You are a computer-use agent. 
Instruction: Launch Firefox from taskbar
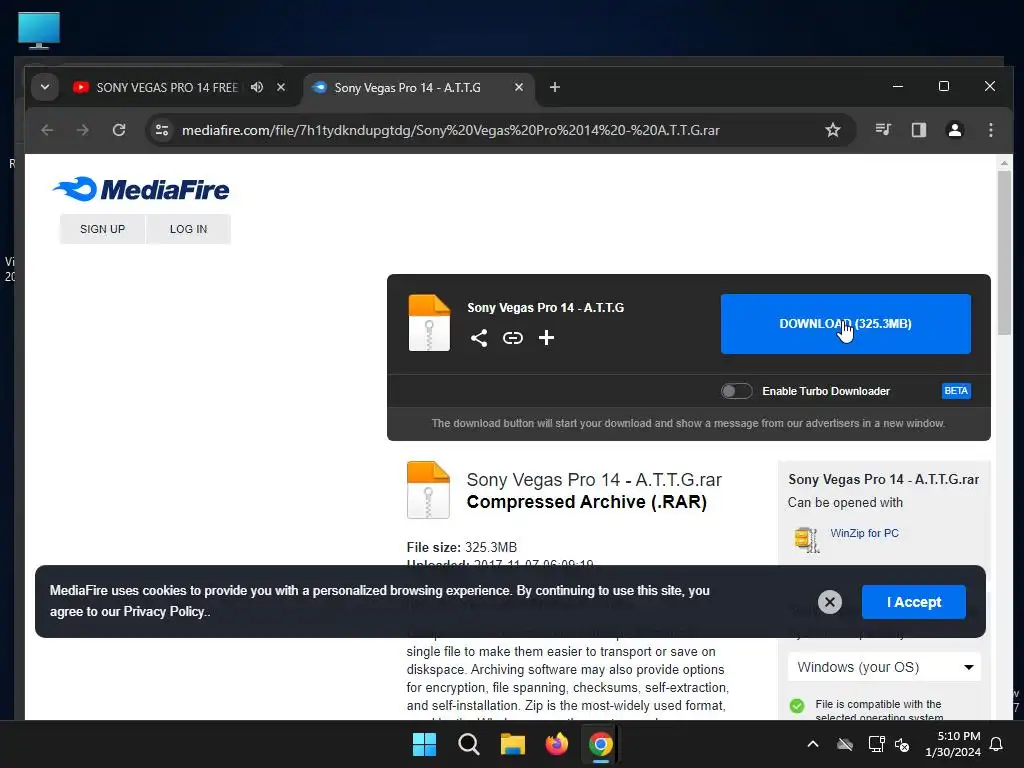pyautogui.click(x=556, y=744)
